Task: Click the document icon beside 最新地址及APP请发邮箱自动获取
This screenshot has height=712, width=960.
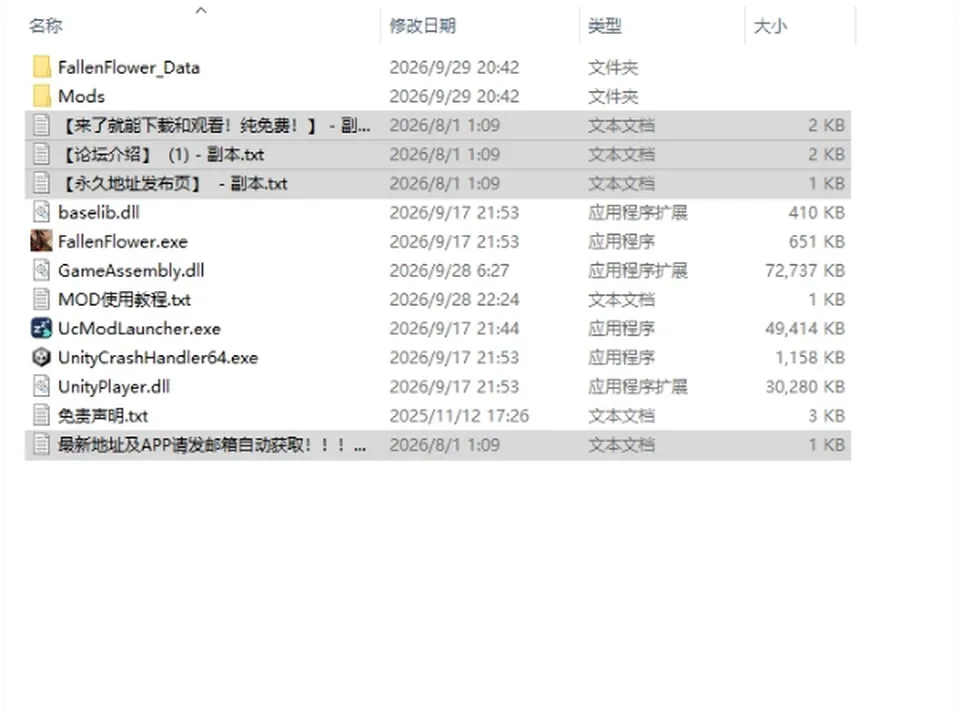Action: pyautogui.click(x=42, y=445)
